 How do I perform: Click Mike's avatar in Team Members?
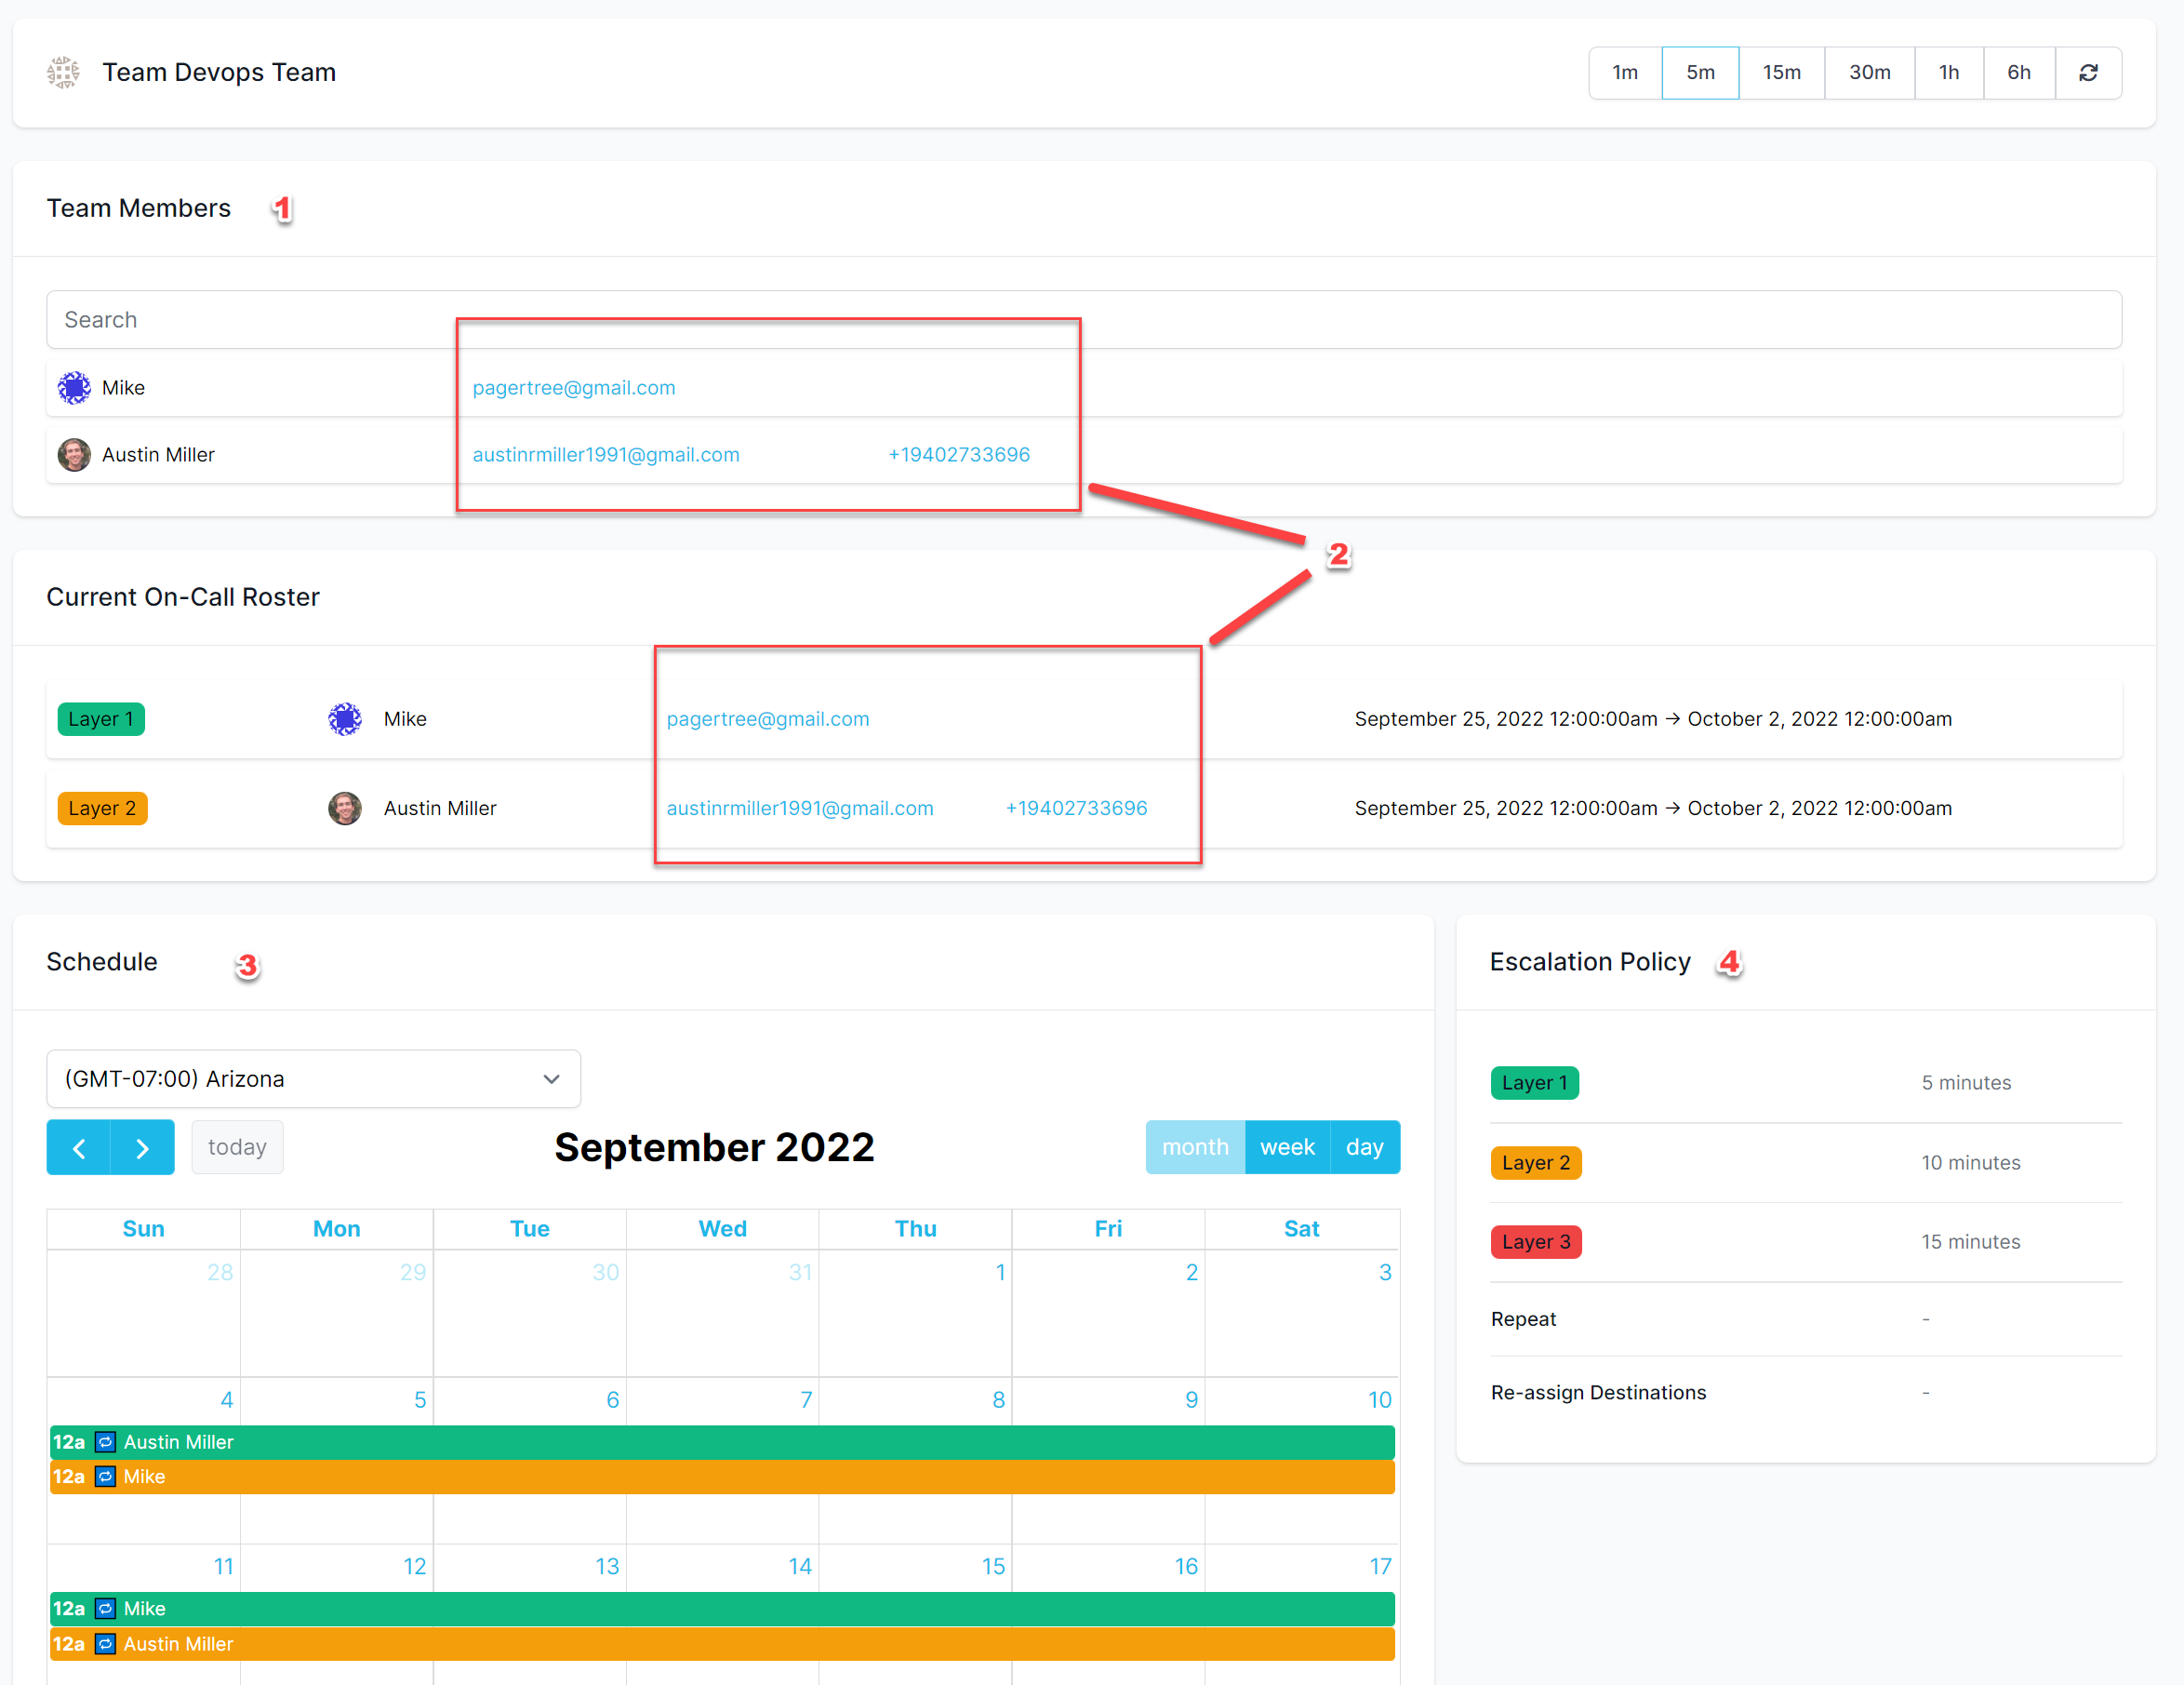pyautogui.click(x=74, y=387)
